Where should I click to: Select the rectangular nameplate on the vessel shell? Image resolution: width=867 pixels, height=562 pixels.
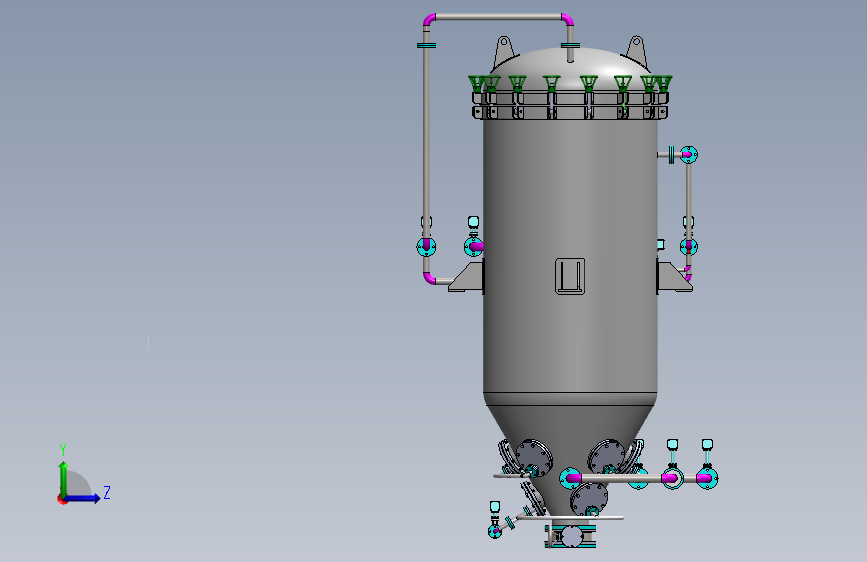(570, 276)
